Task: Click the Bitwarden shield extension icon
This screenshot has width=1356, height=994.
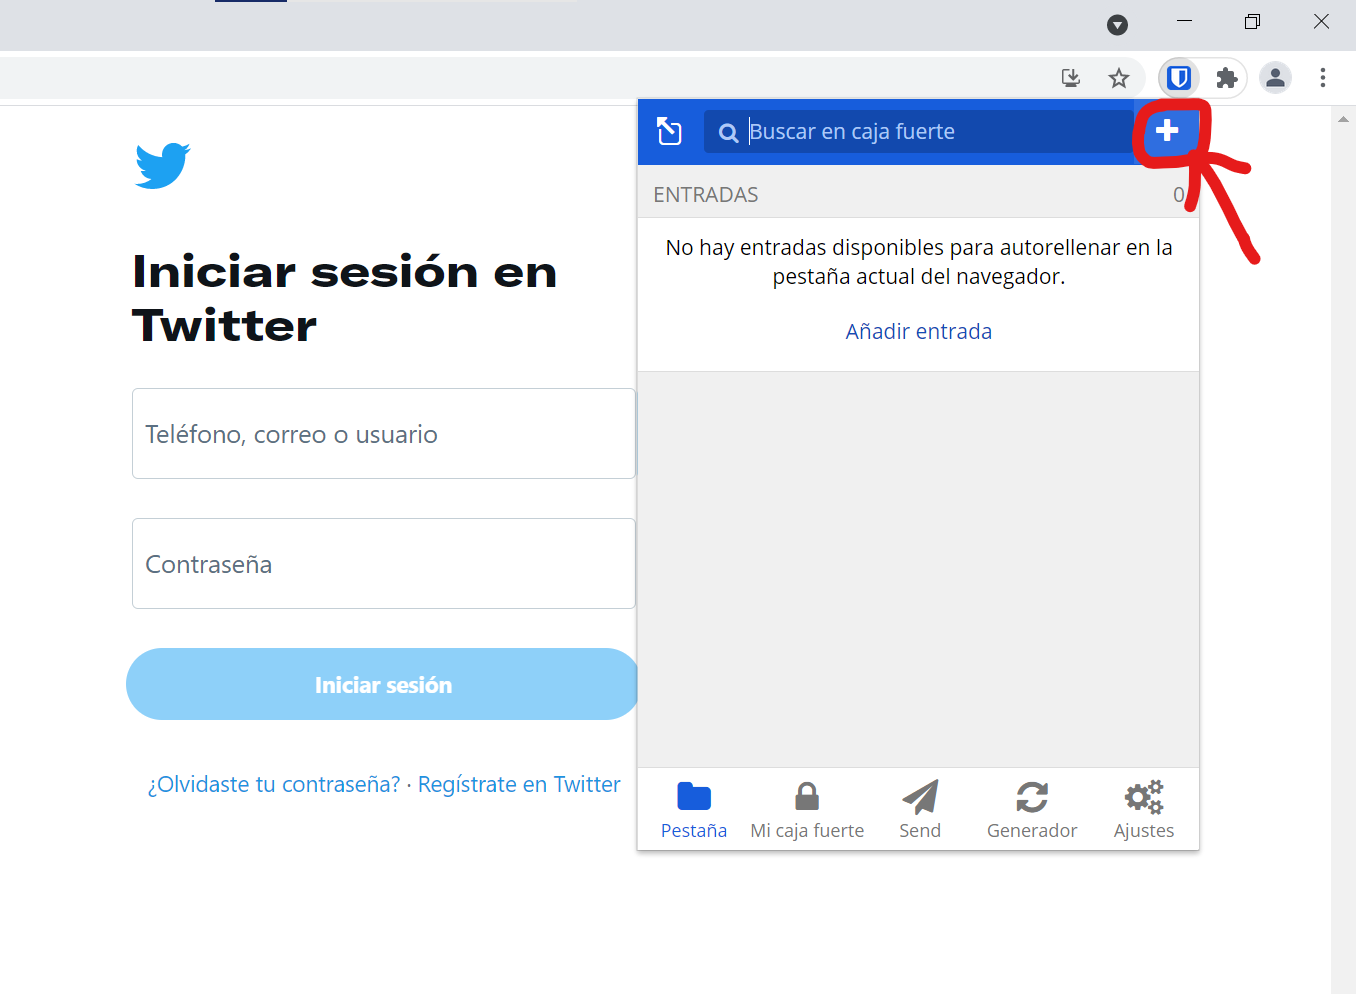Action: click(1179, 77)
